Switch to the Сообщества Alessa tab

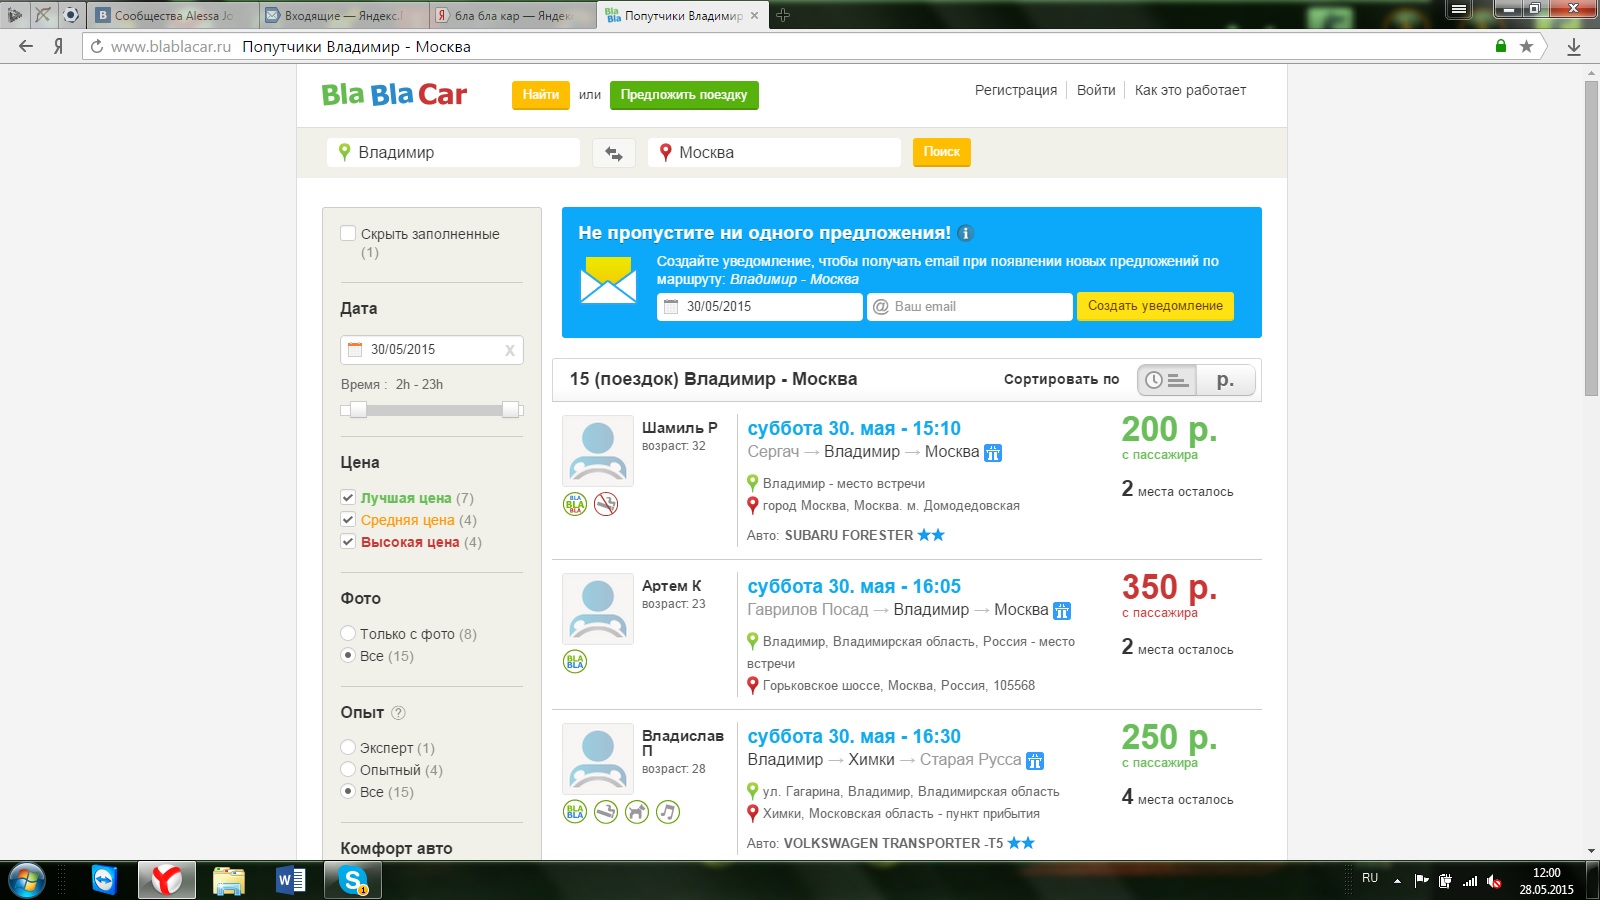[172, 15]
